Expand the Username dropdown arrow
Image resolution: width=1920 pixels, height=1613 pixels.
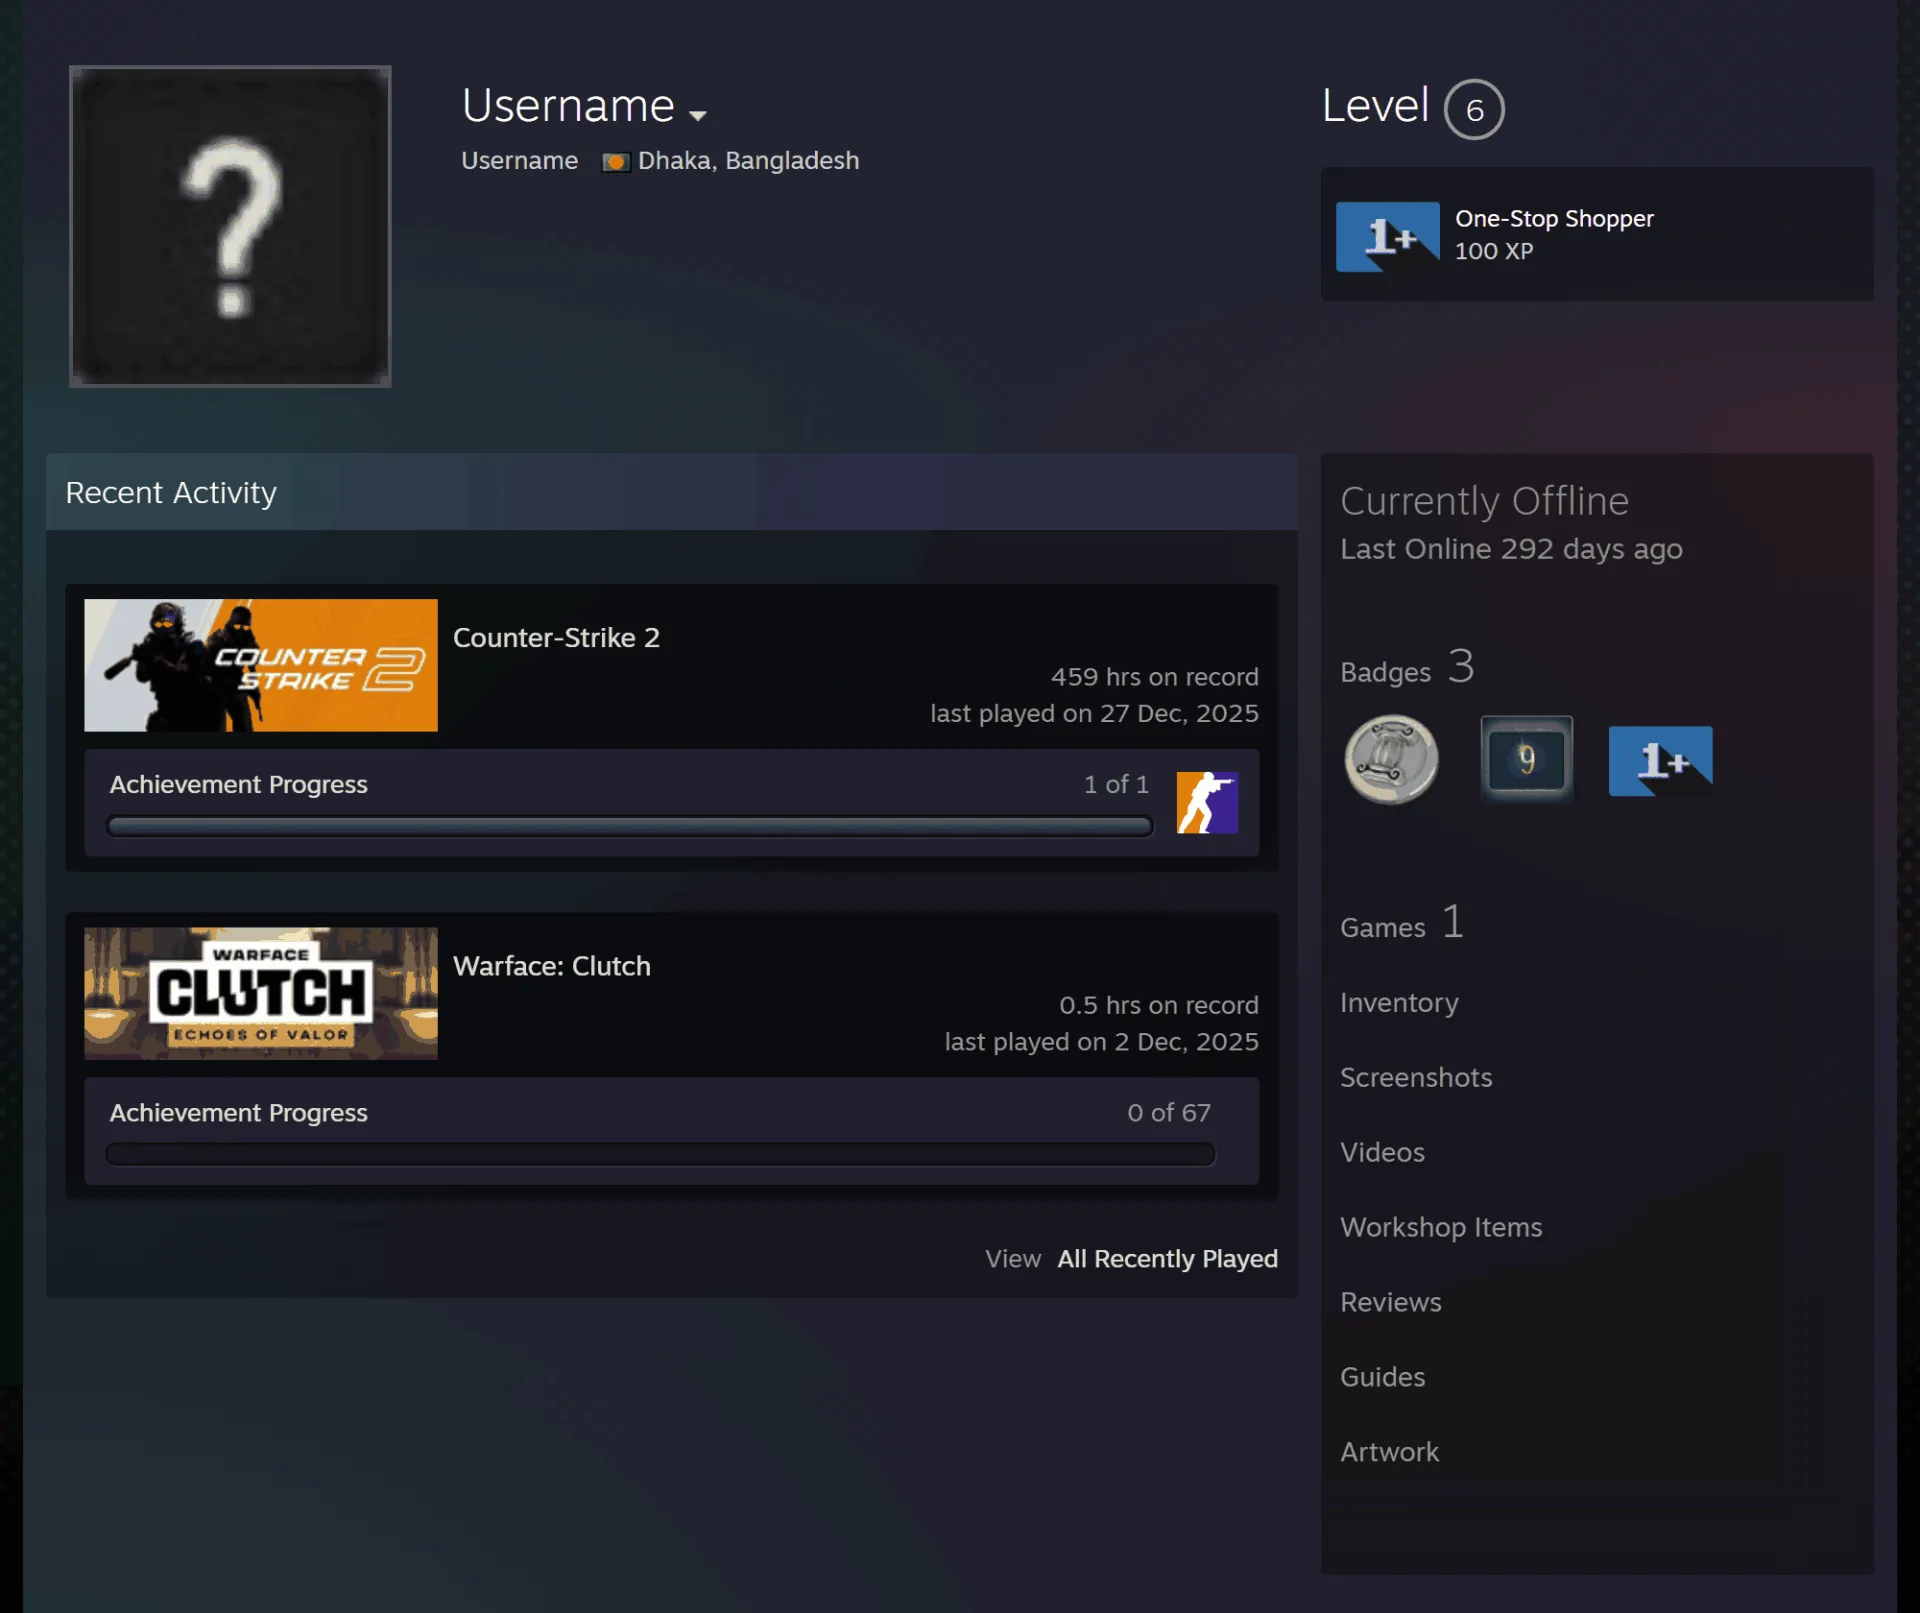pos(698,115)
